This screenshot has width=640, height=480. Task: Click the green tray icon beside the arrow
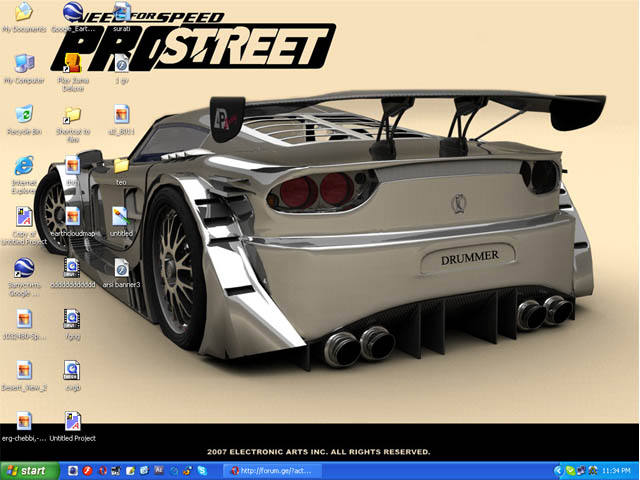570,471
